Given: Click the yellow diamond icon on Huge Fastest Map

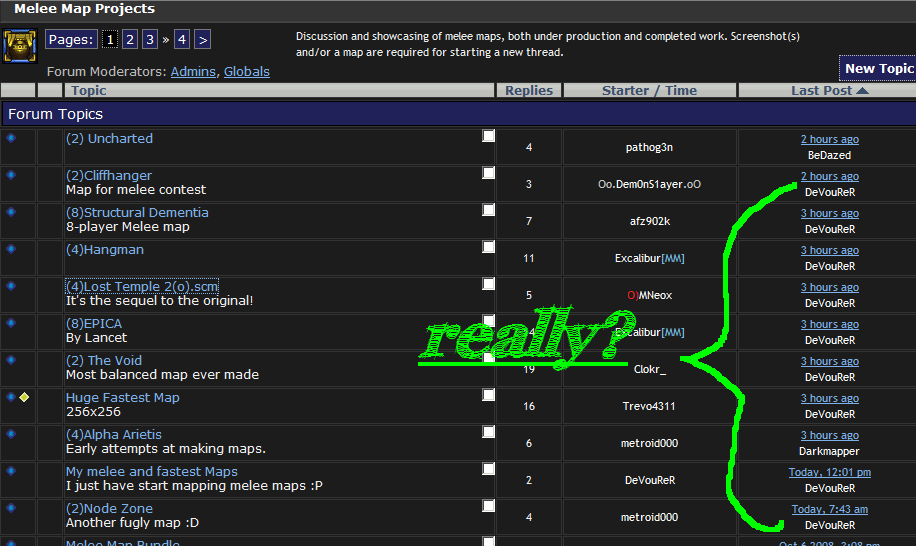Looking at the screenshot, I should coord(24,397).
